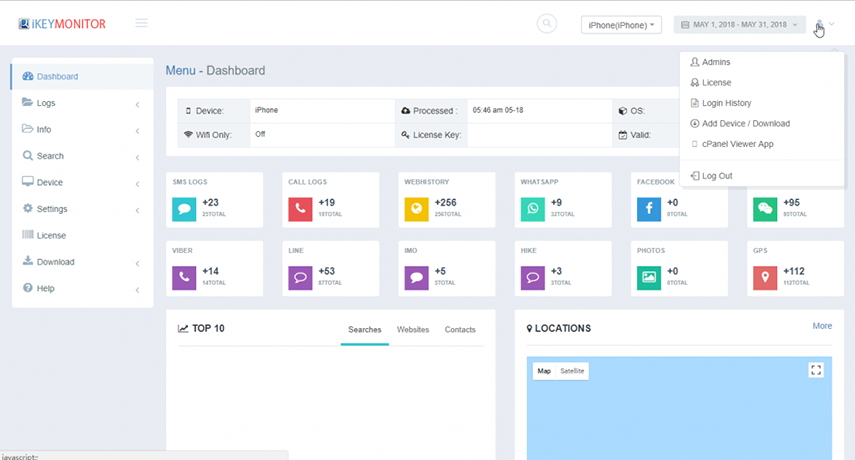The height and width of the screenshot is (460, 855).
Task: Click the green WhatsApp icon
Action: pos(532,209)
